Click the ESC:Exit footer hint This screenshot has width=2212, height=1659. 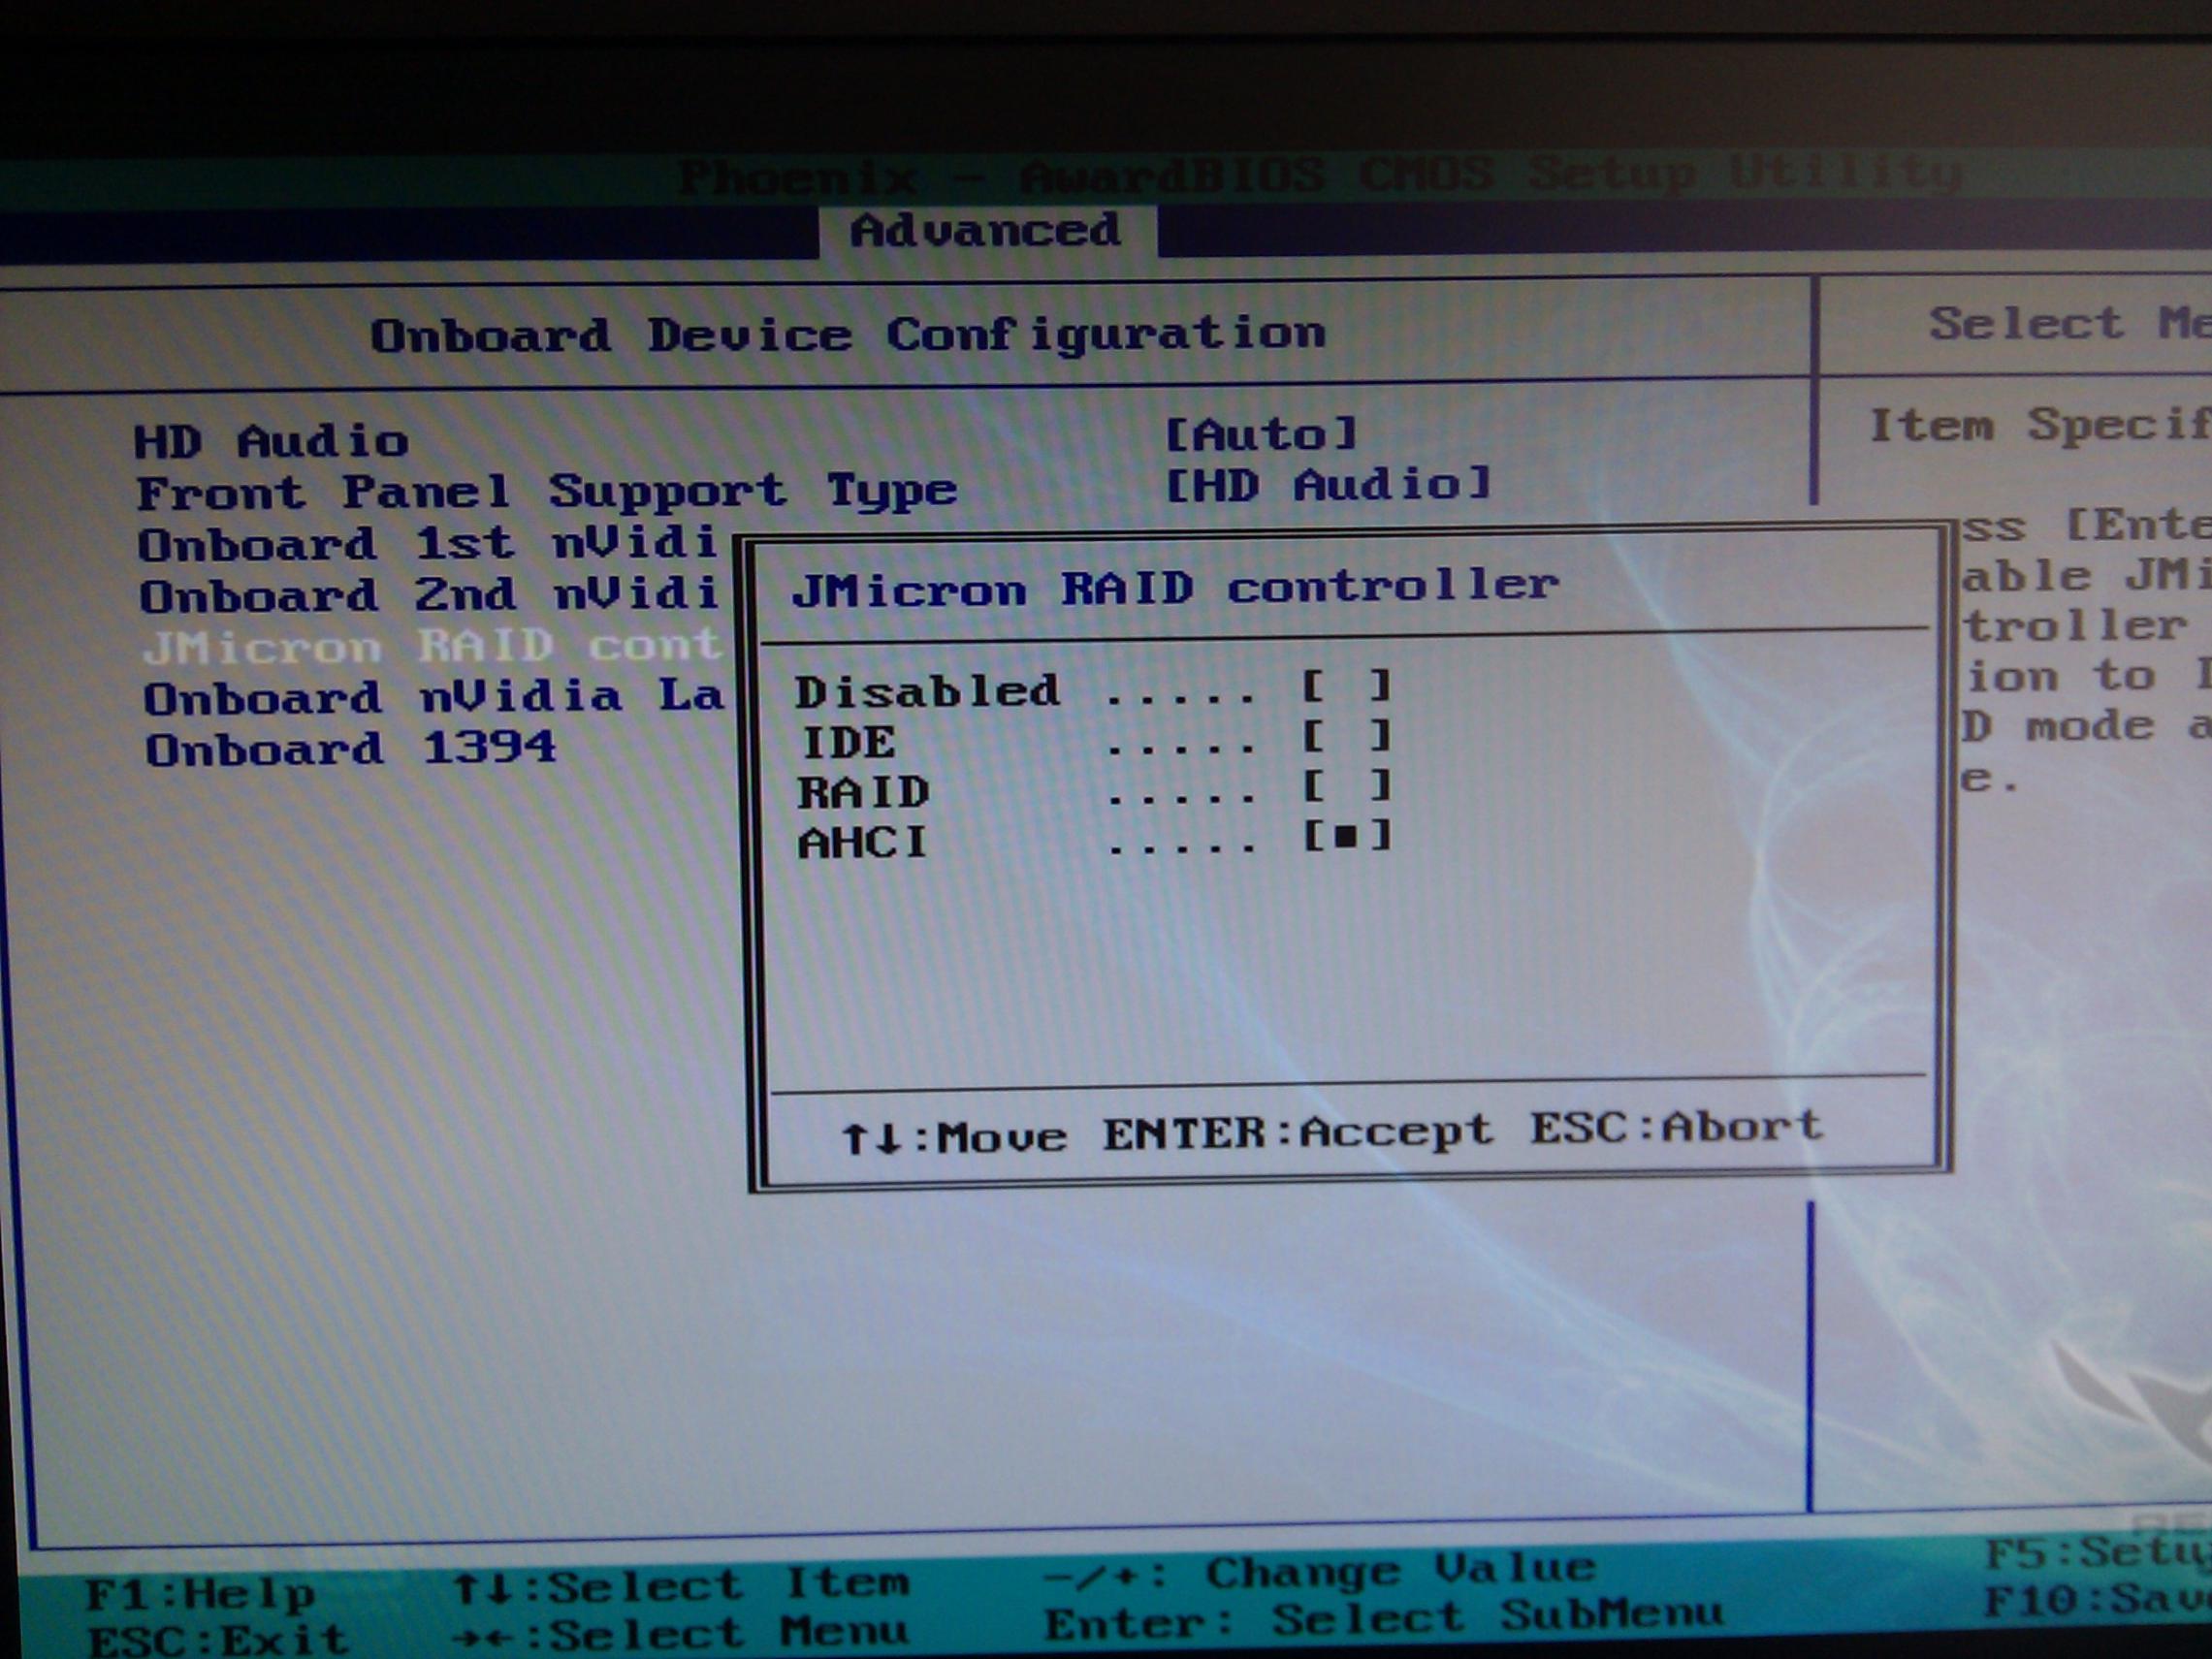[218, 1640]
